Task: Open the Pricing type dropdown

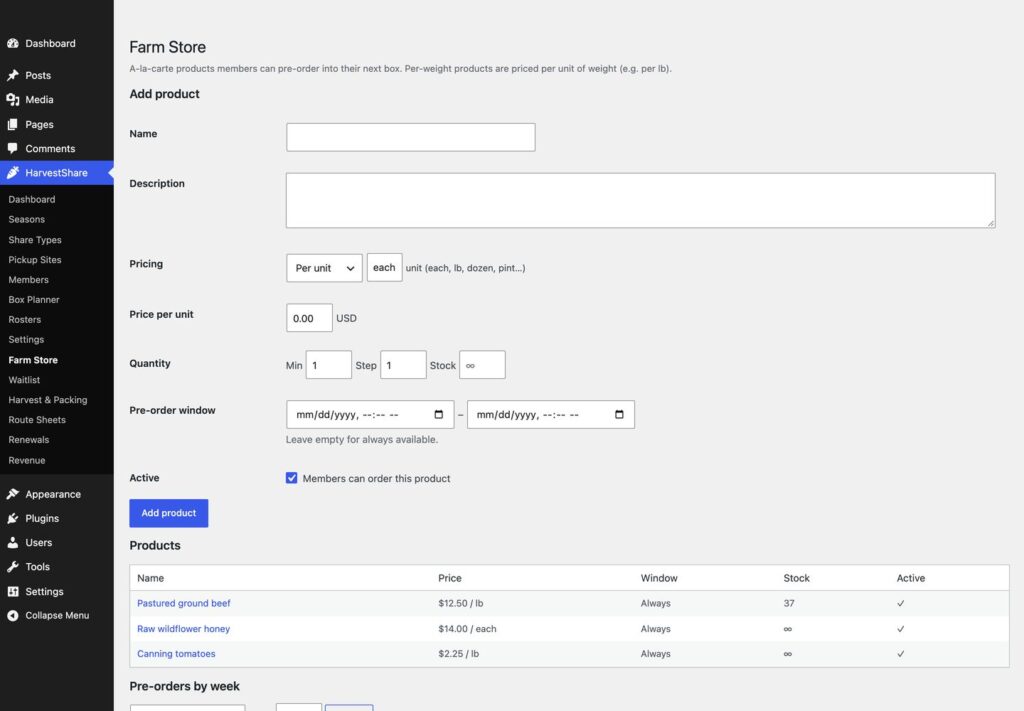Action: (324, 268)
